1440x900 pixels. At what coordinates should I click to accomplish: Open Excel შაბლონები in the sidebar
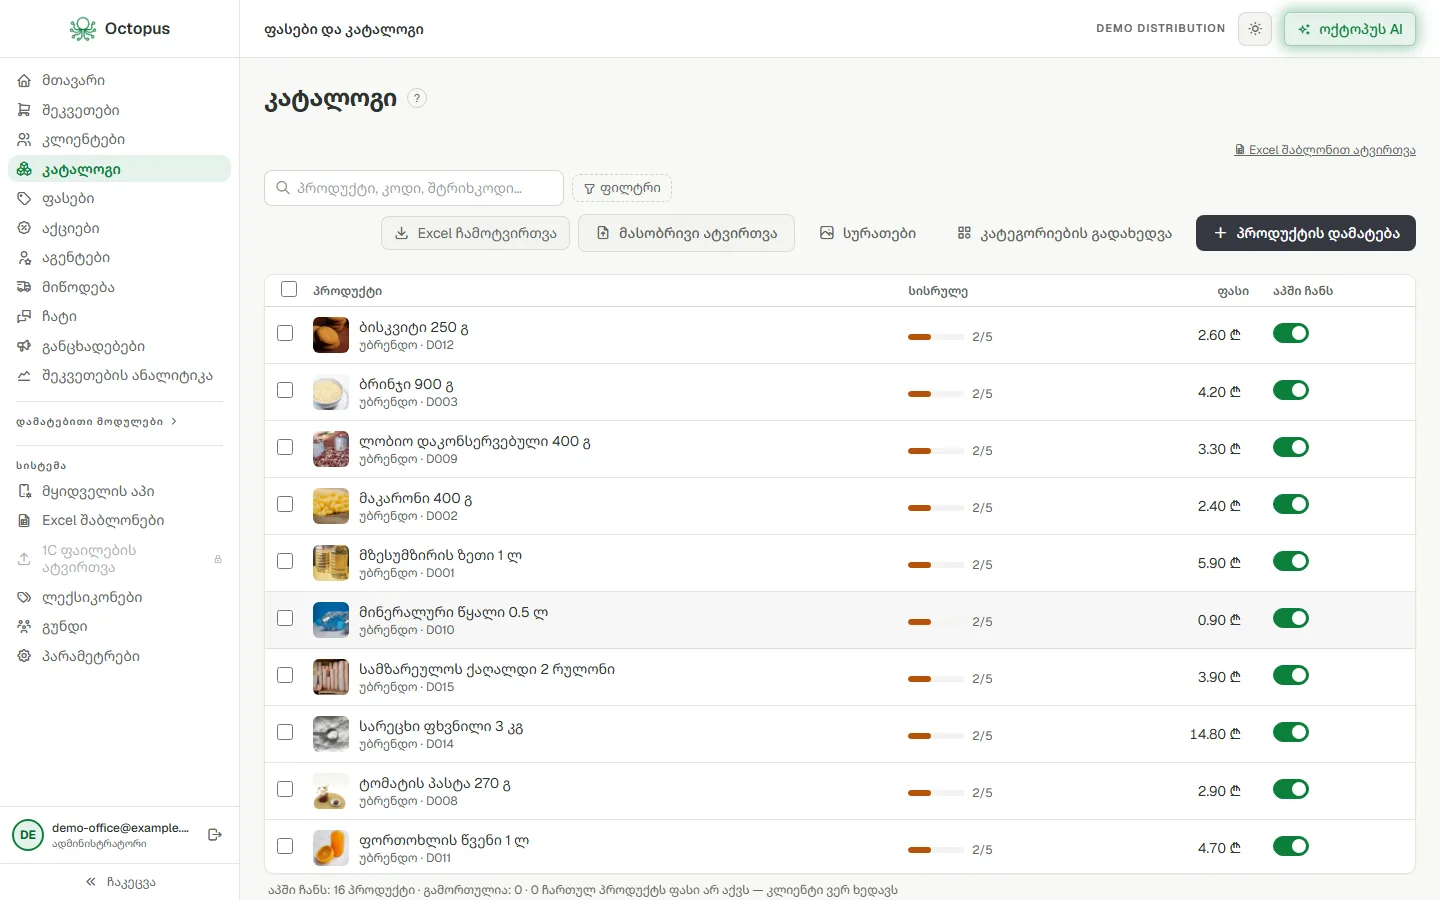click(119, 521)
